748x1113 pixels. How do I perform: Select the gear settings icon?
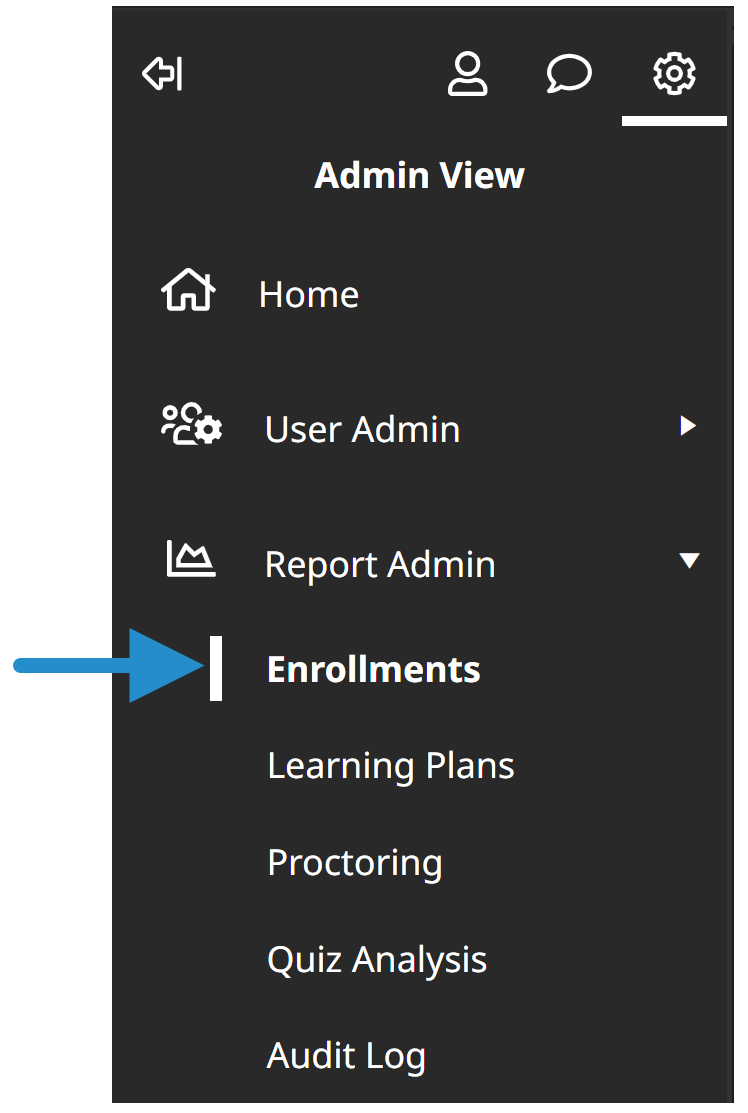(673, 73)
